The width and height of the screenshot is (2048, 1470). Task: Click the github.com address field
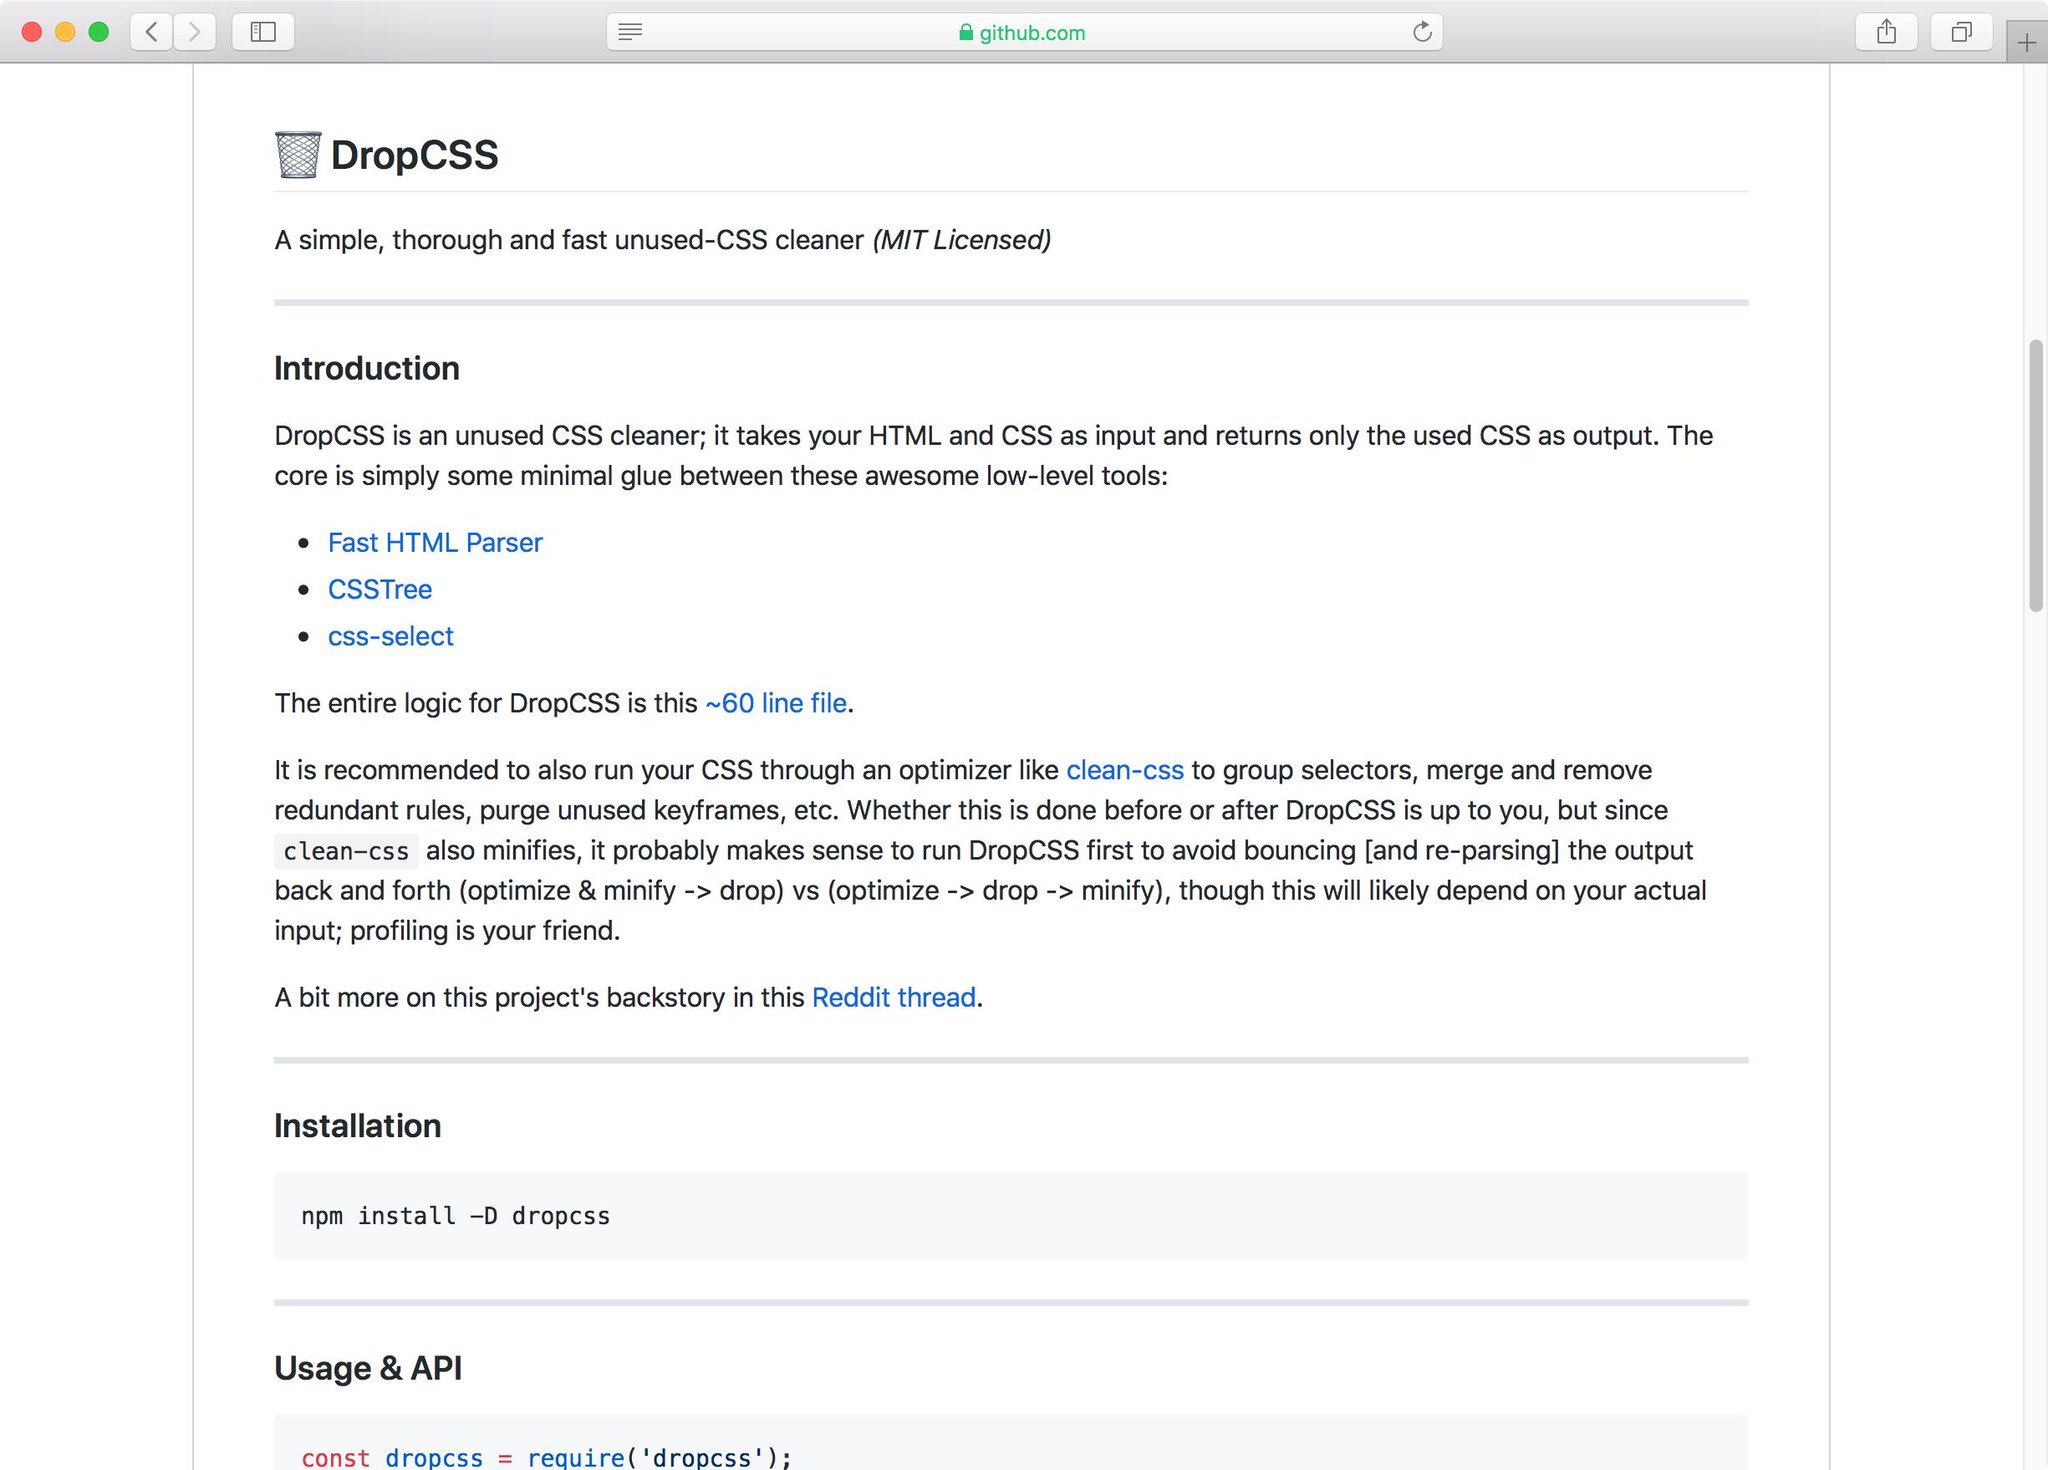(x=1024, y=32)
